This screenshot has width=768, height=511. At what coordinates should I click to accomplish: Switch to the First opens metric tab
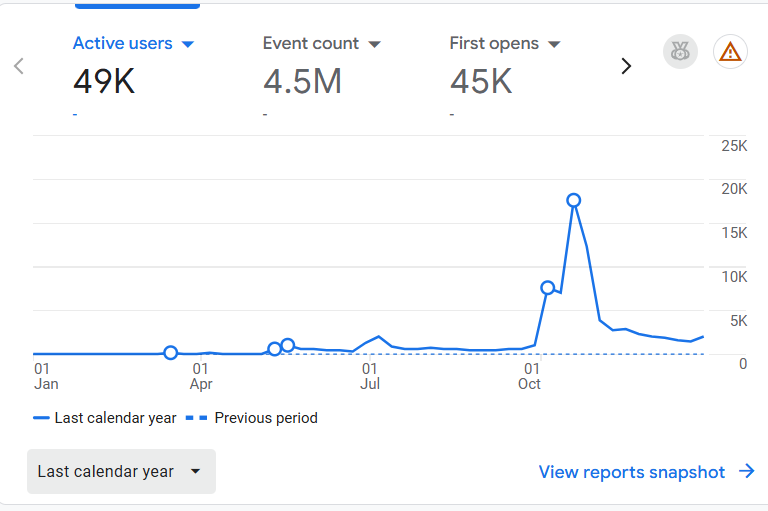coord(494,44)
